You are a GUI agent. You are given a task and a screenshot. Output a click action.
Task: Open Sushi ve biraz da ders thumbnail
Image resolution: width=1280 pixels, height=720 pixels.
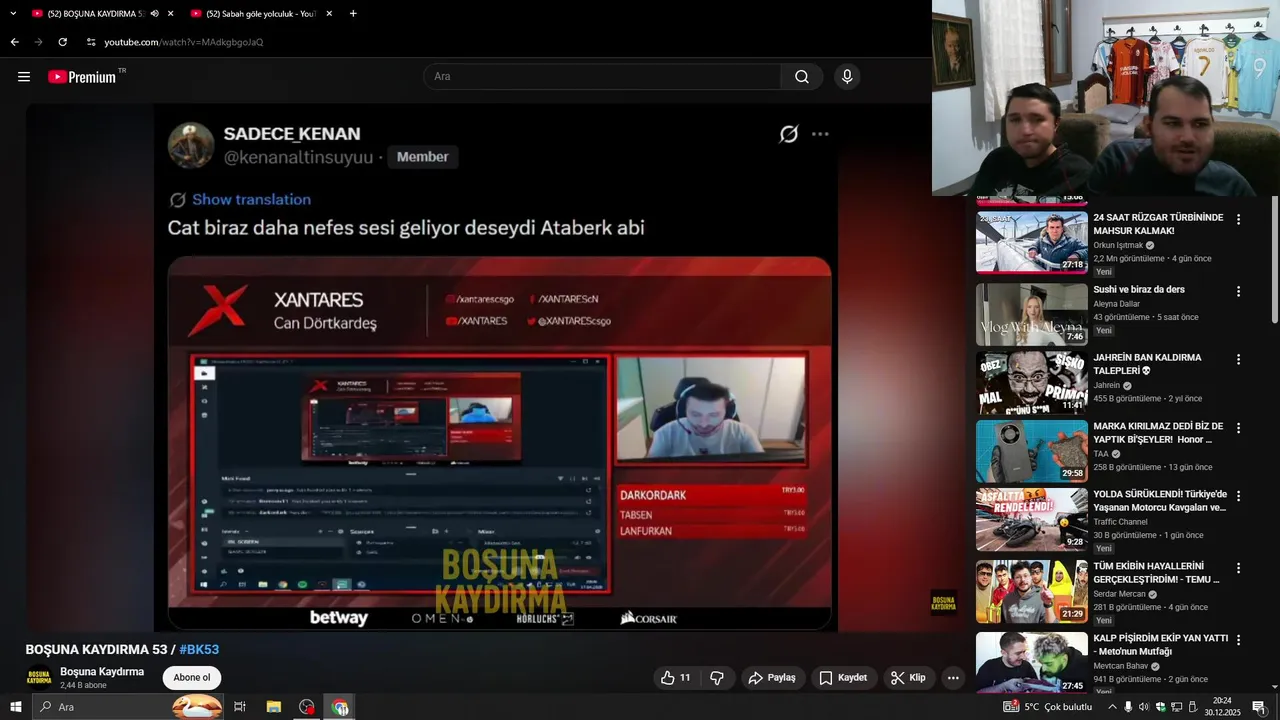click(1032, 314)
